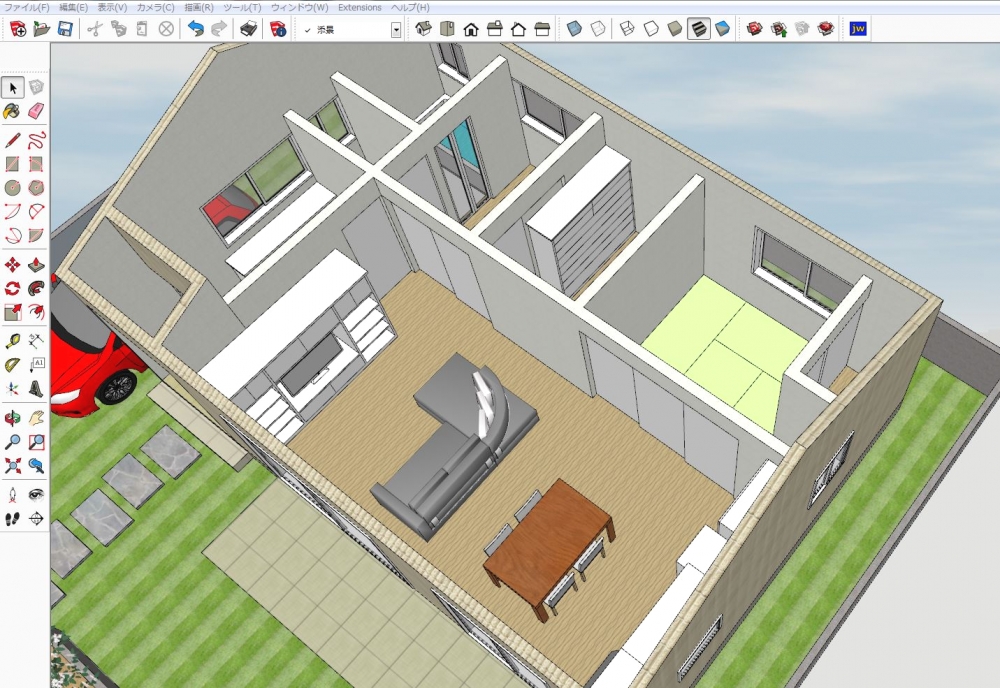Select the Arc tool
The height and width of the screenshot is (688, 1000).
(13, 211)
